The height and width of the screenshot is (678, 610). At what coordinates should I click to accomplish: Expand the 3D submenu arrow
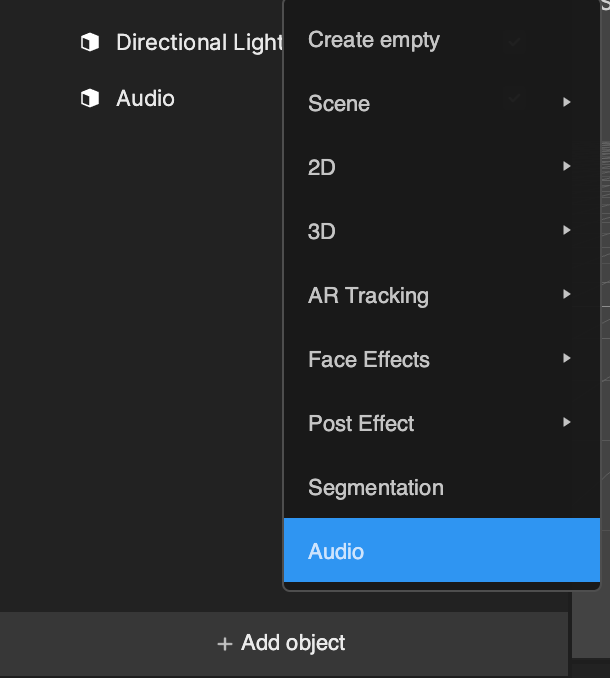point(567,230)
